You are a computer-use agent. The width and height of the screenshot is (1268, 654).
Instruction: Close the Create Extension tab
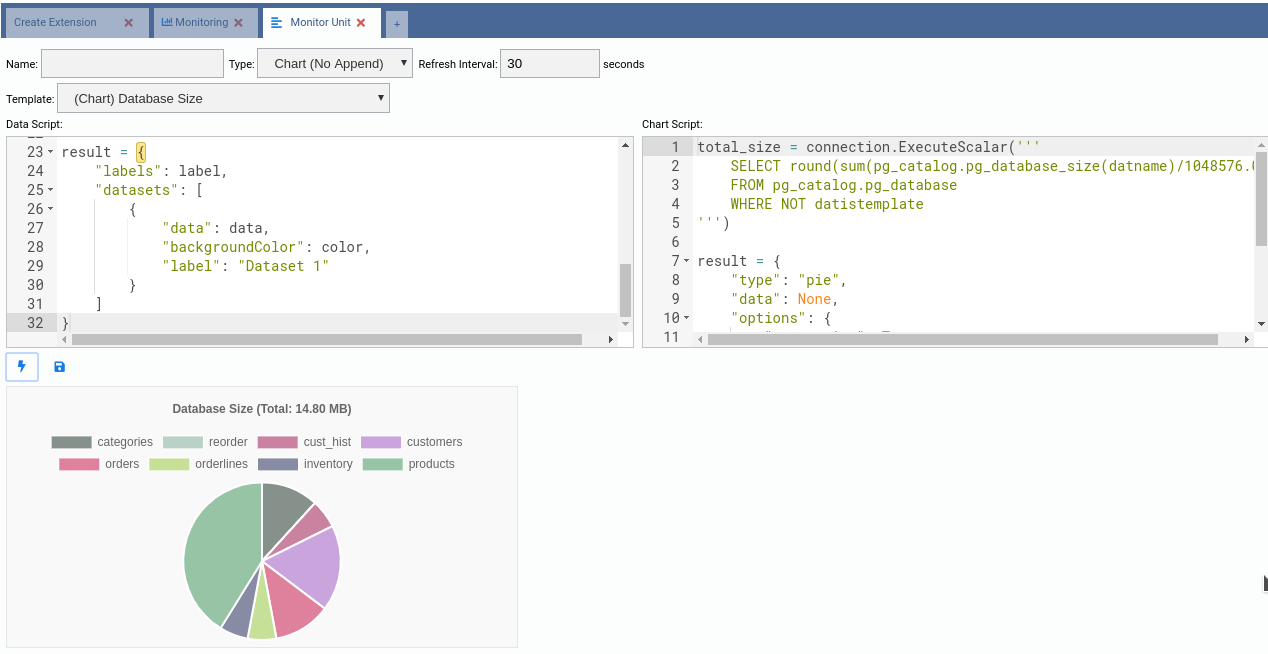tap(128, 23)
